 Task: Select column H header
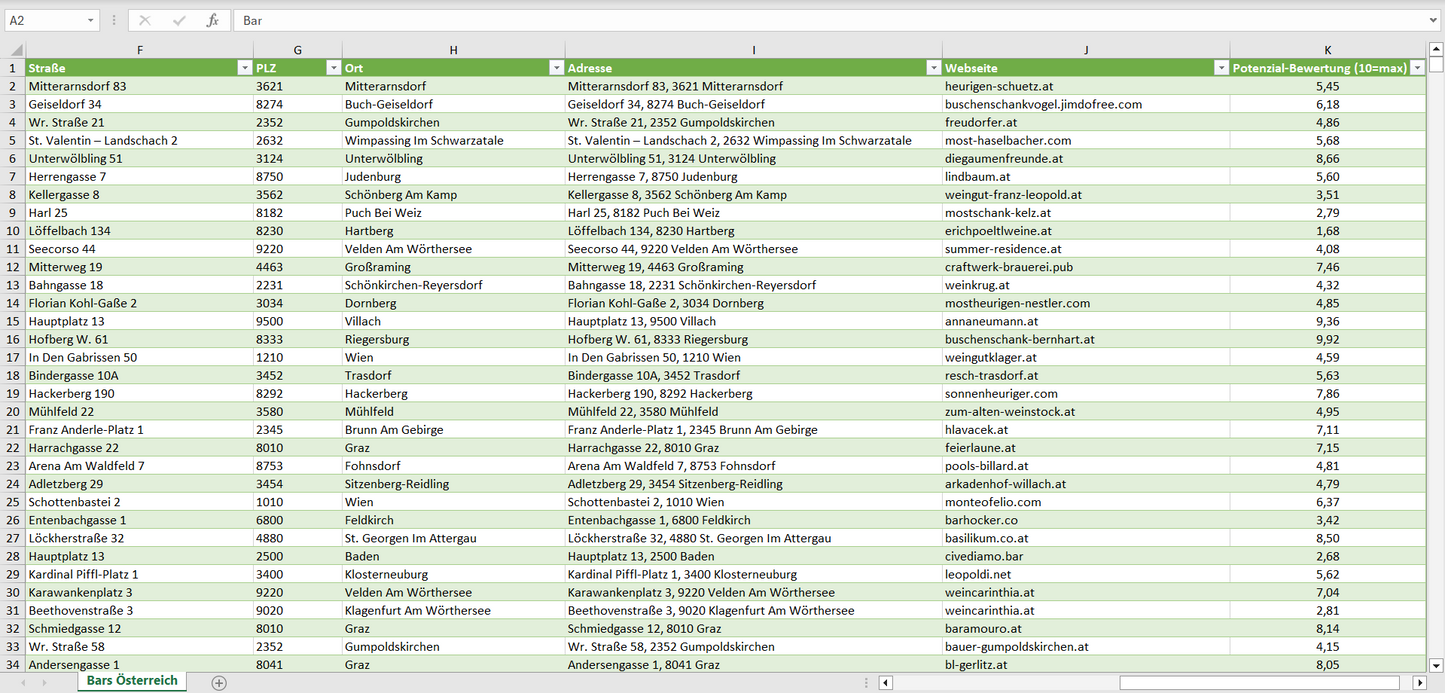coord(453,50)
